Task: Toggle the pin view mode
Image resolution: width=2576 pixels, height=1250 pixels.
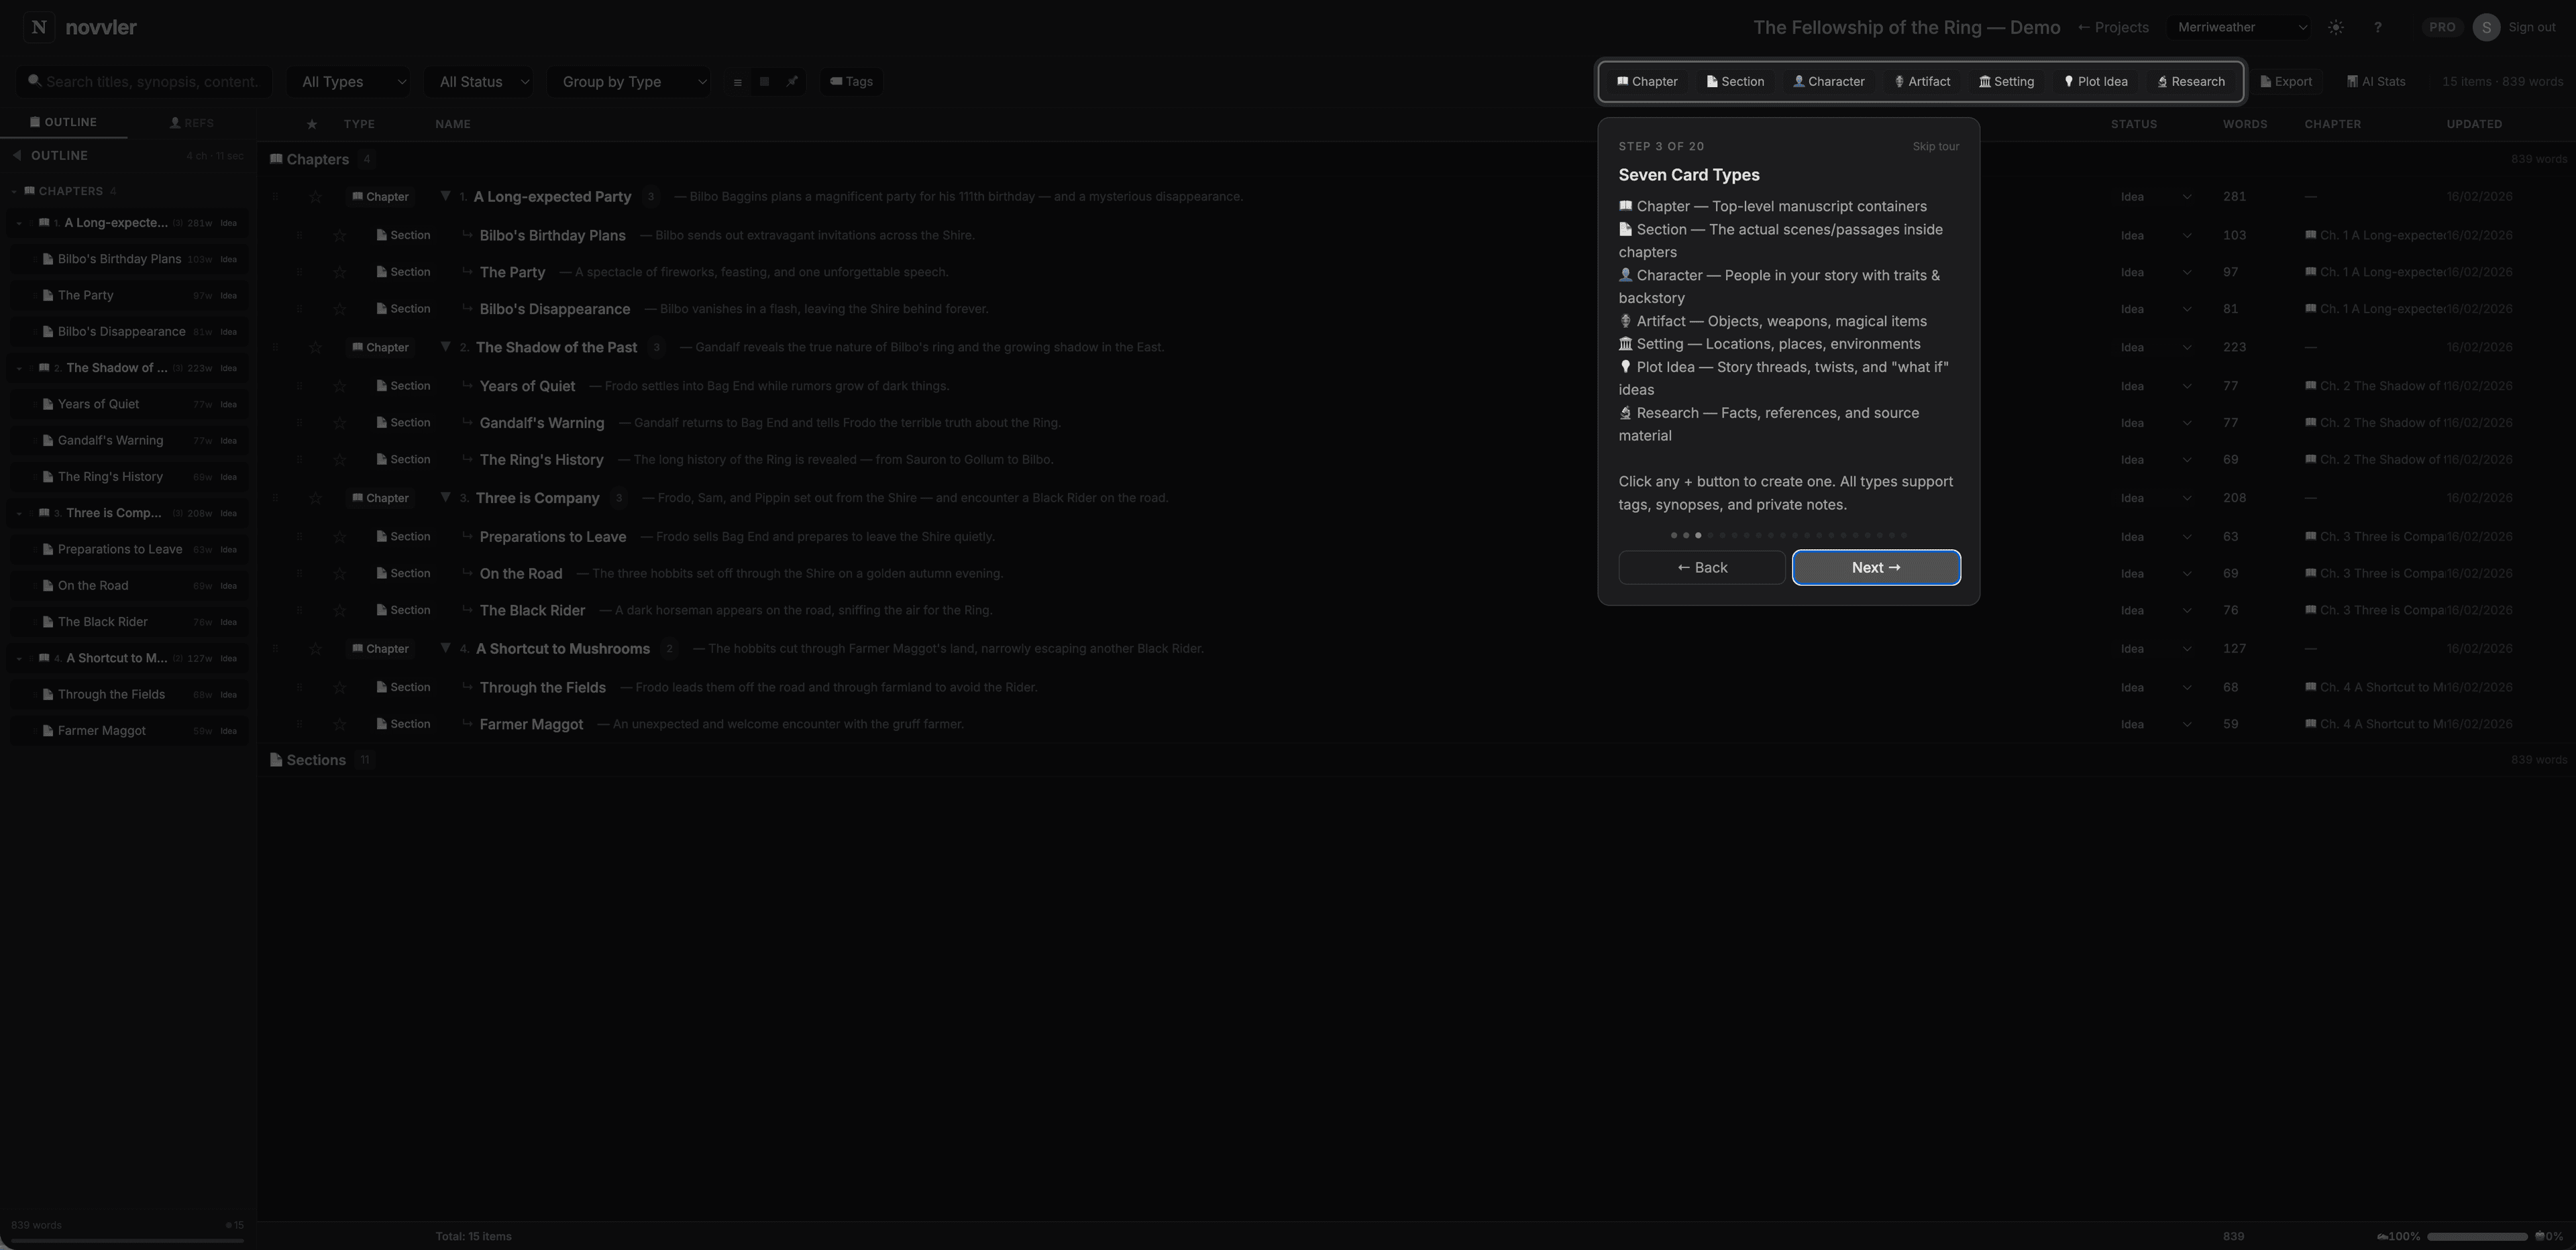Action: [791, 82]
